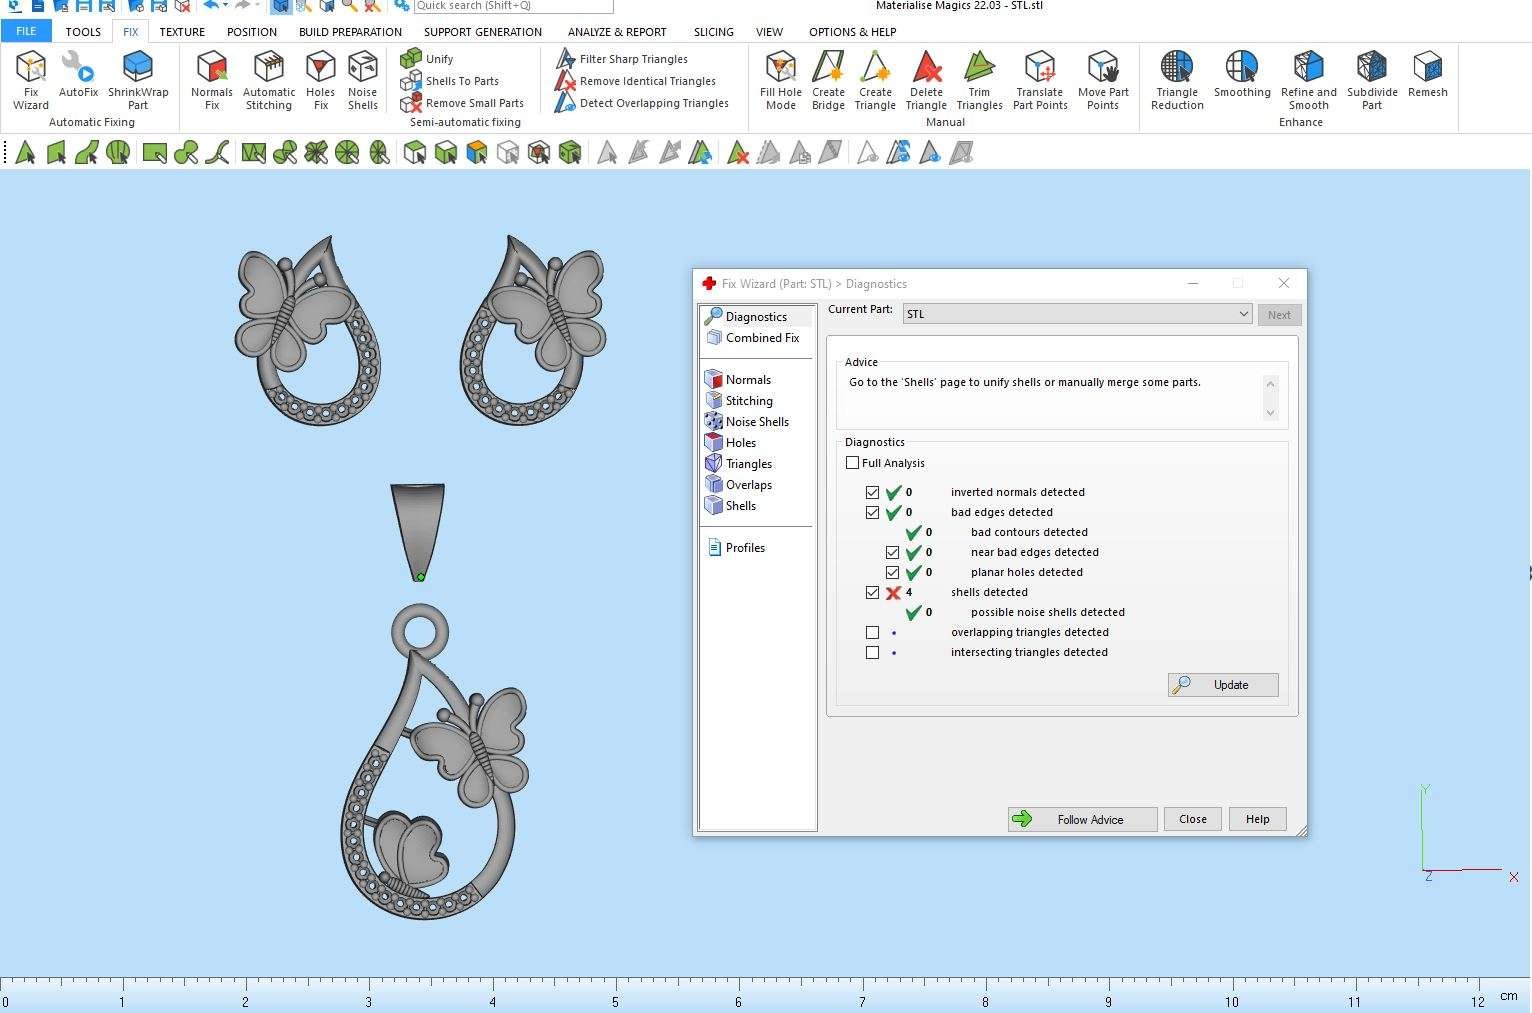Open the Current Part dropdown
The image size is (1532, 1013).
coord(1077,314)
